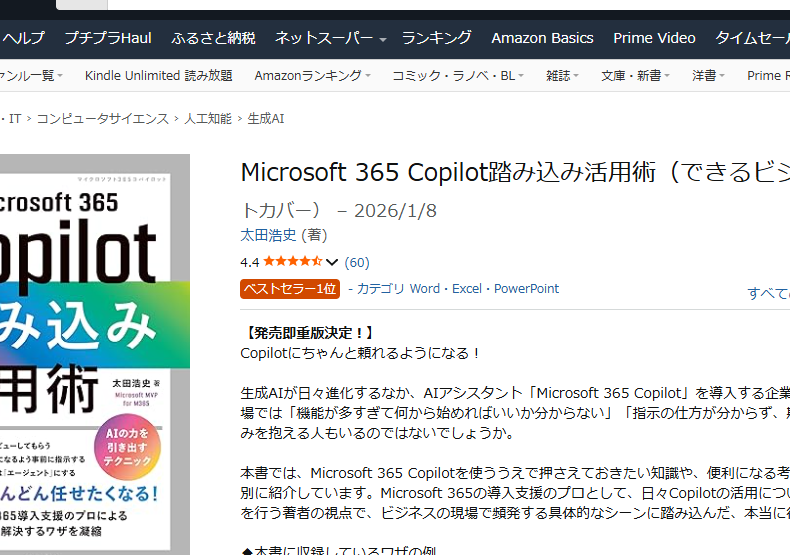Open author 太田浩史 link

coord(268,235)
